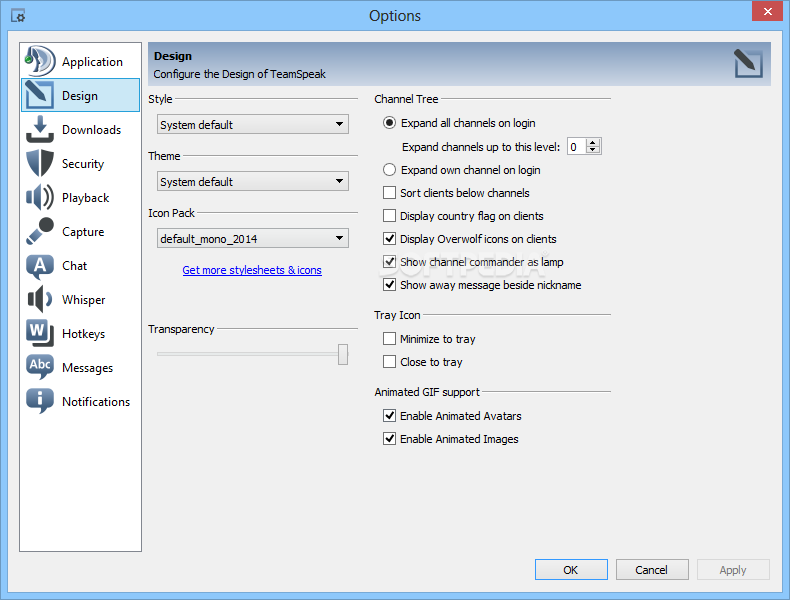Click the Hotkeys W key icon
This screenshot has width=790, height=600.
(40, 333)
